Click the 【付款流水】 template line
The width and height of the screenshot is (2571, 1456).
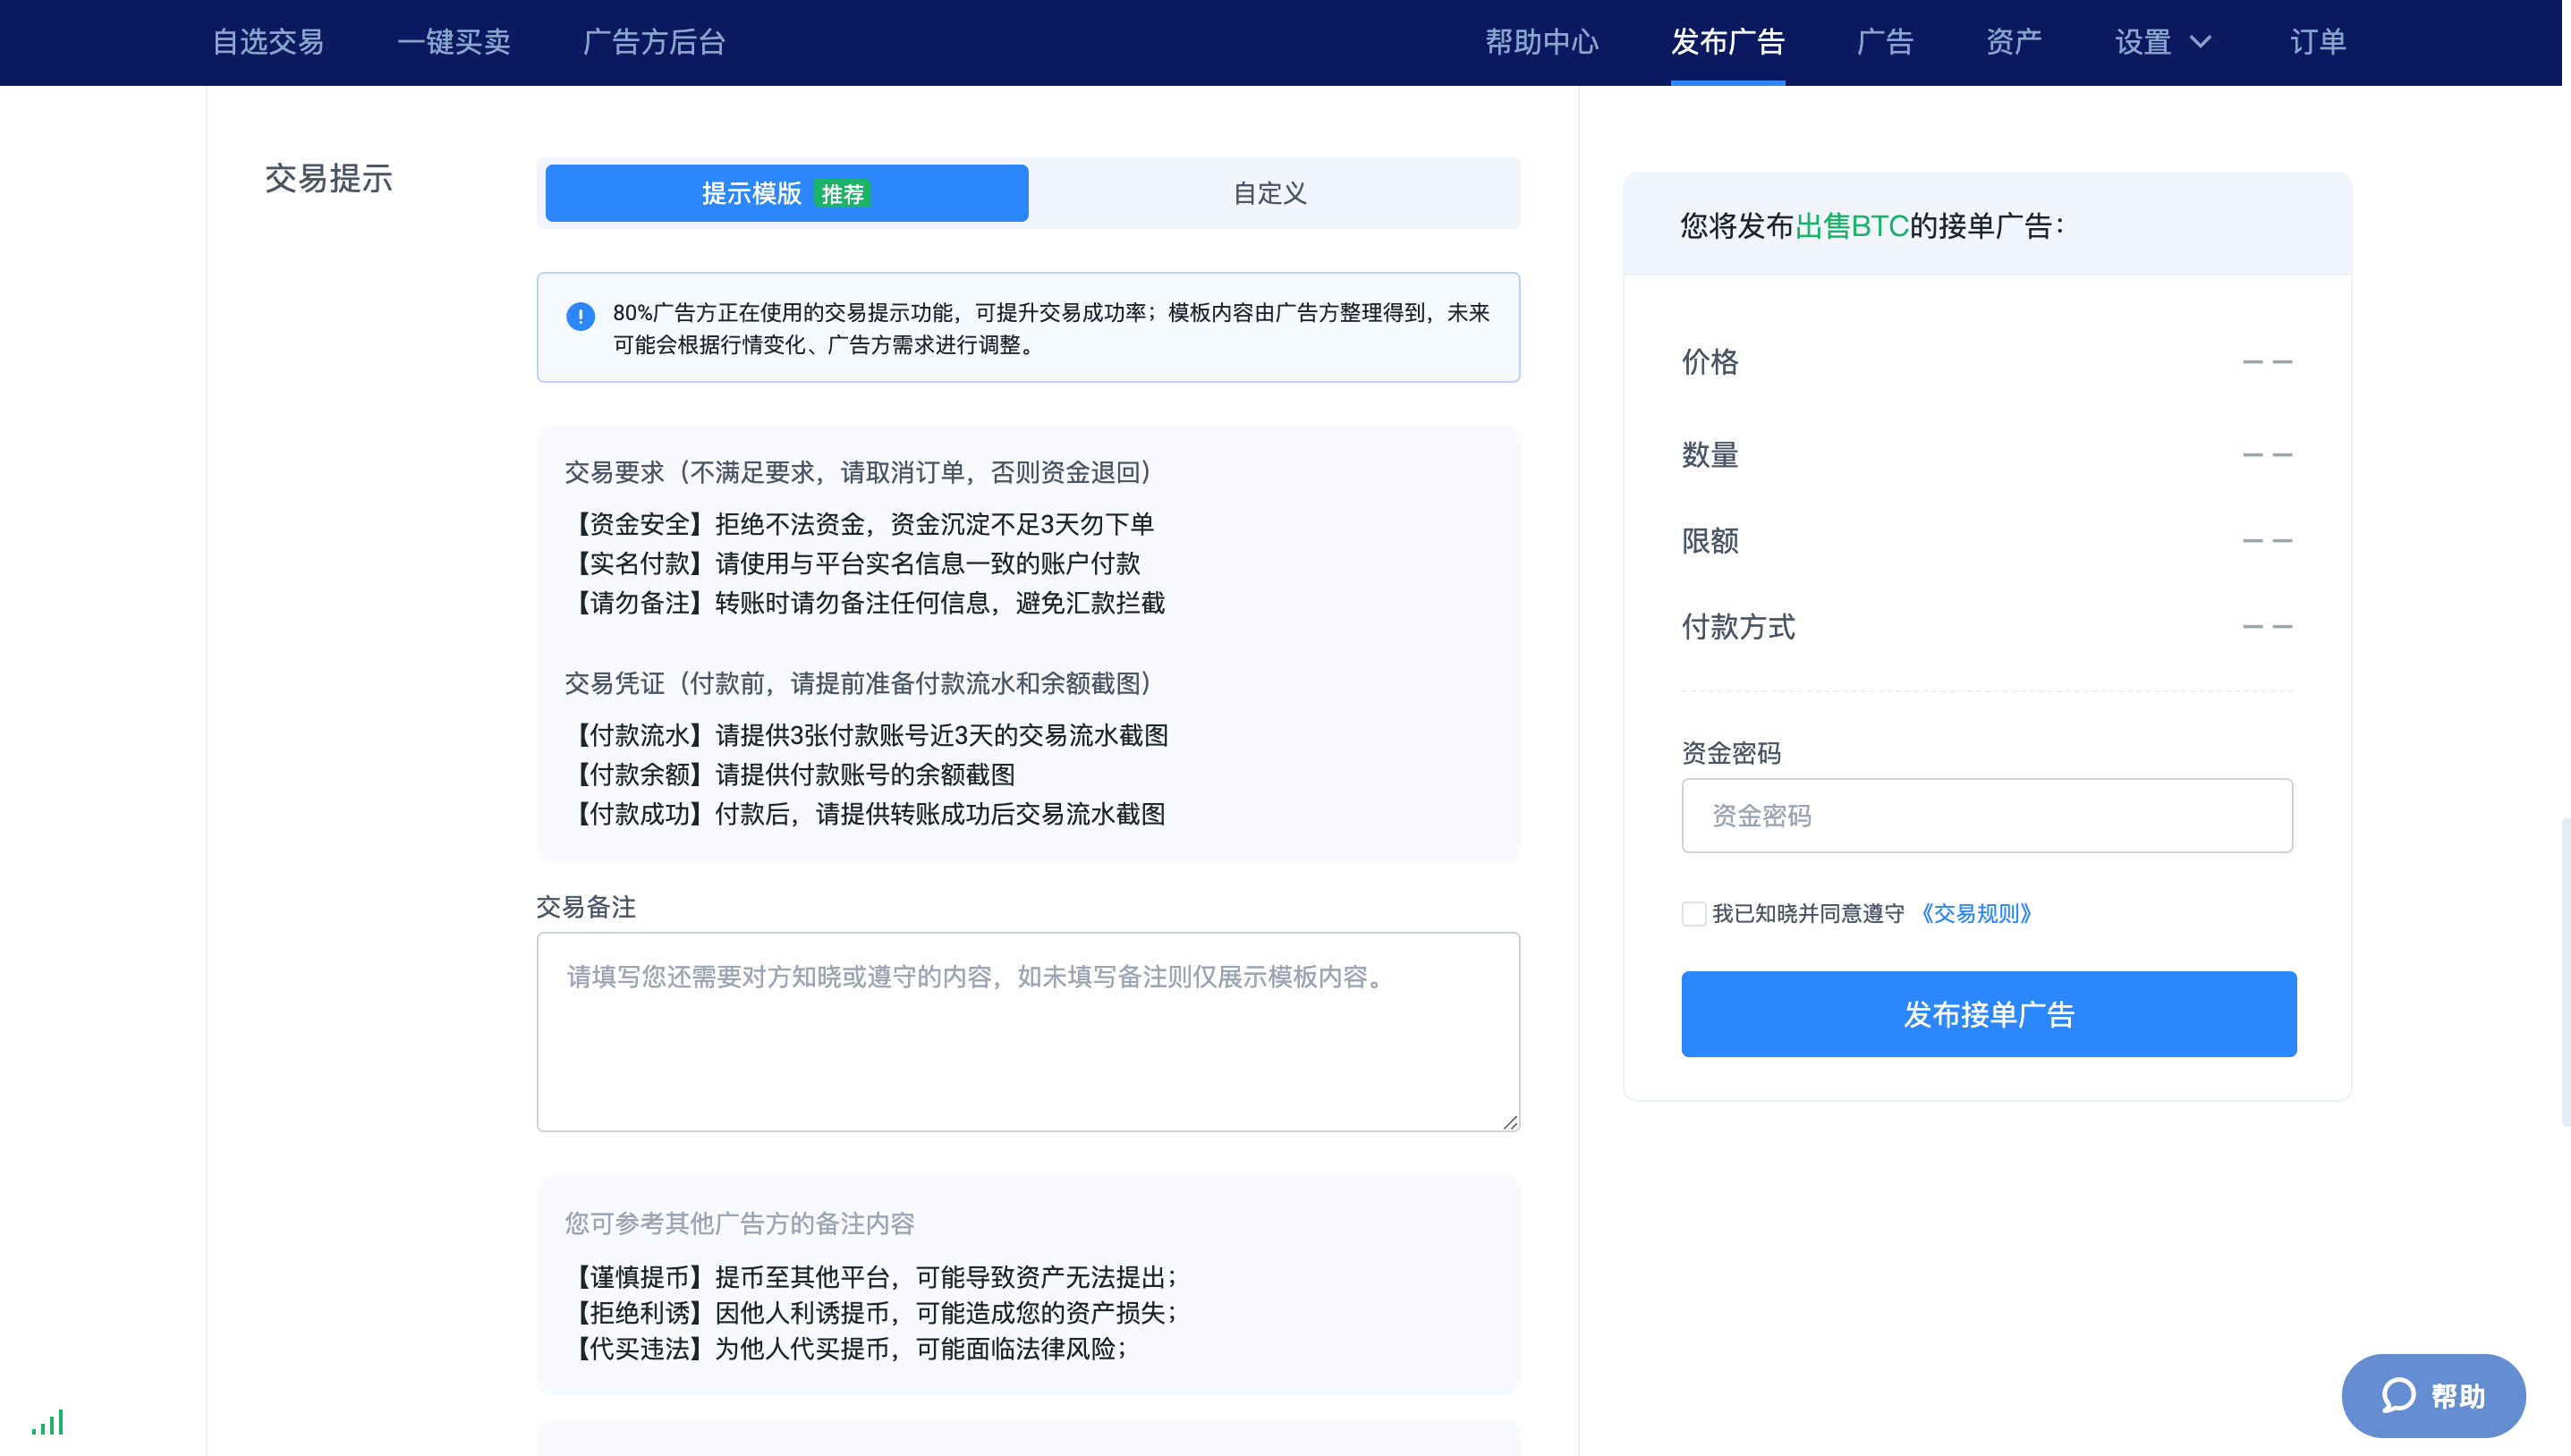(x=867, y=735)
